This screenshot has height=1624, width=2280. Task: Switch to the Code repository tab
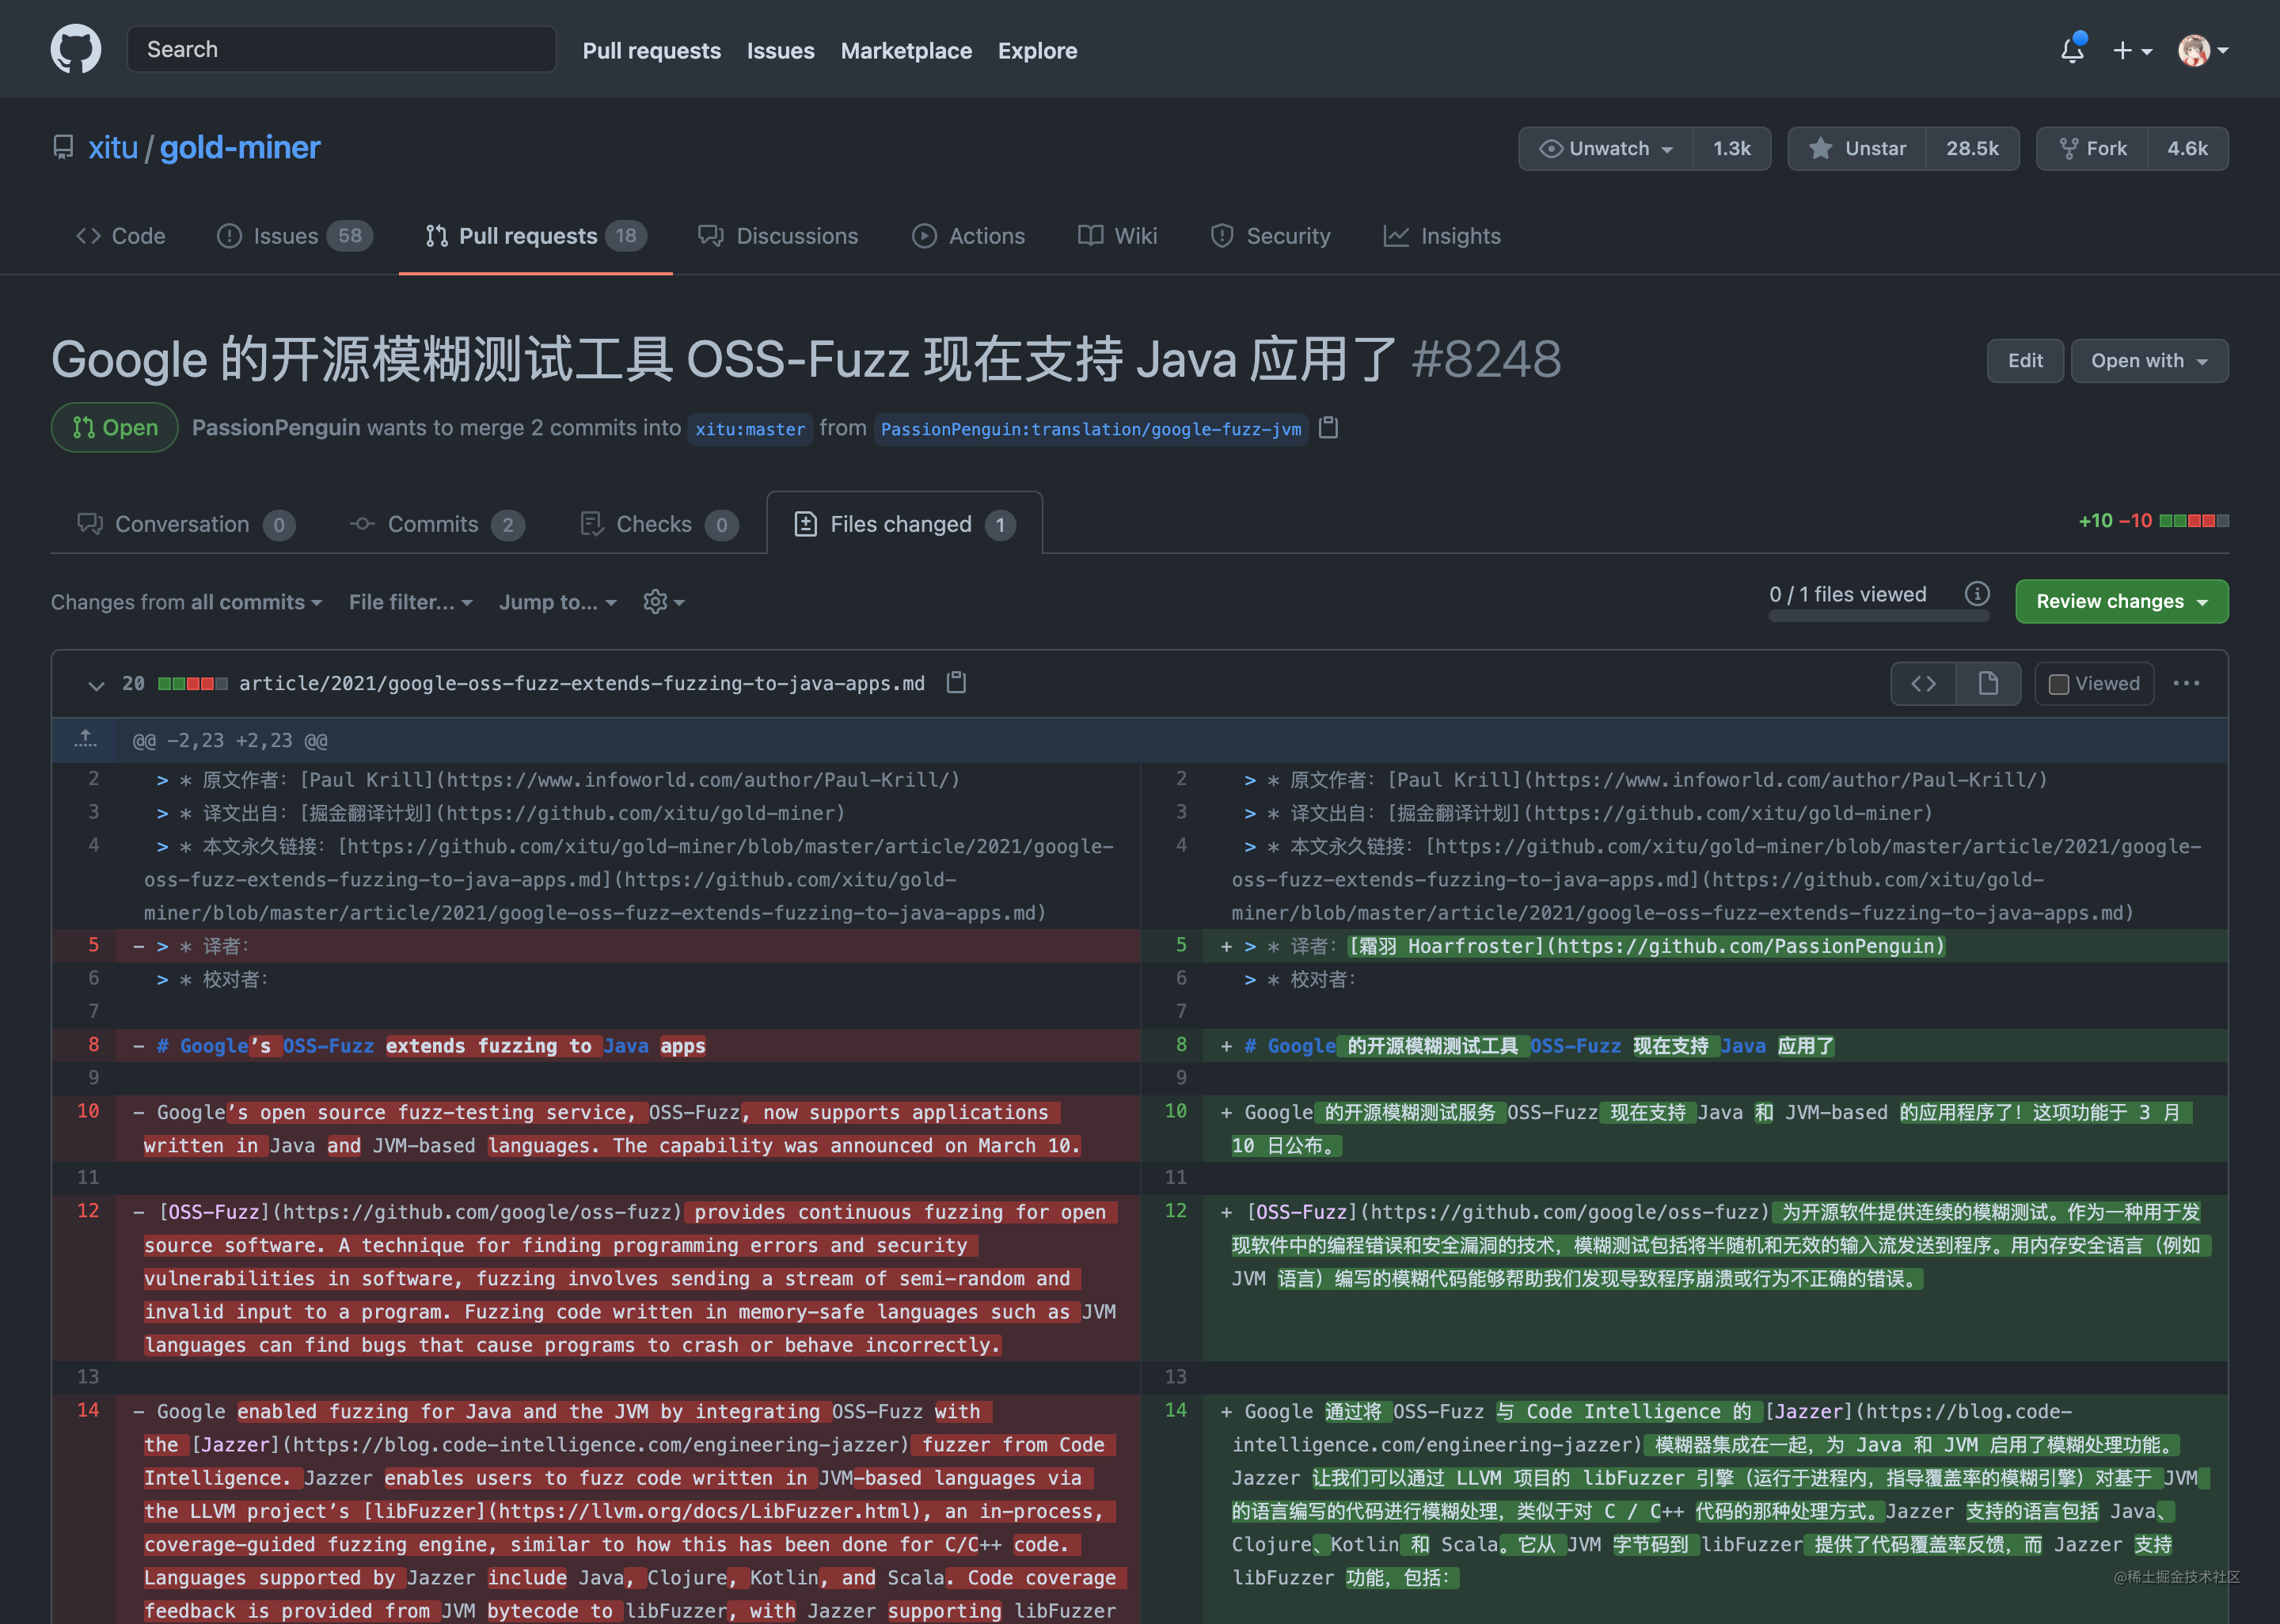(120, 236)
